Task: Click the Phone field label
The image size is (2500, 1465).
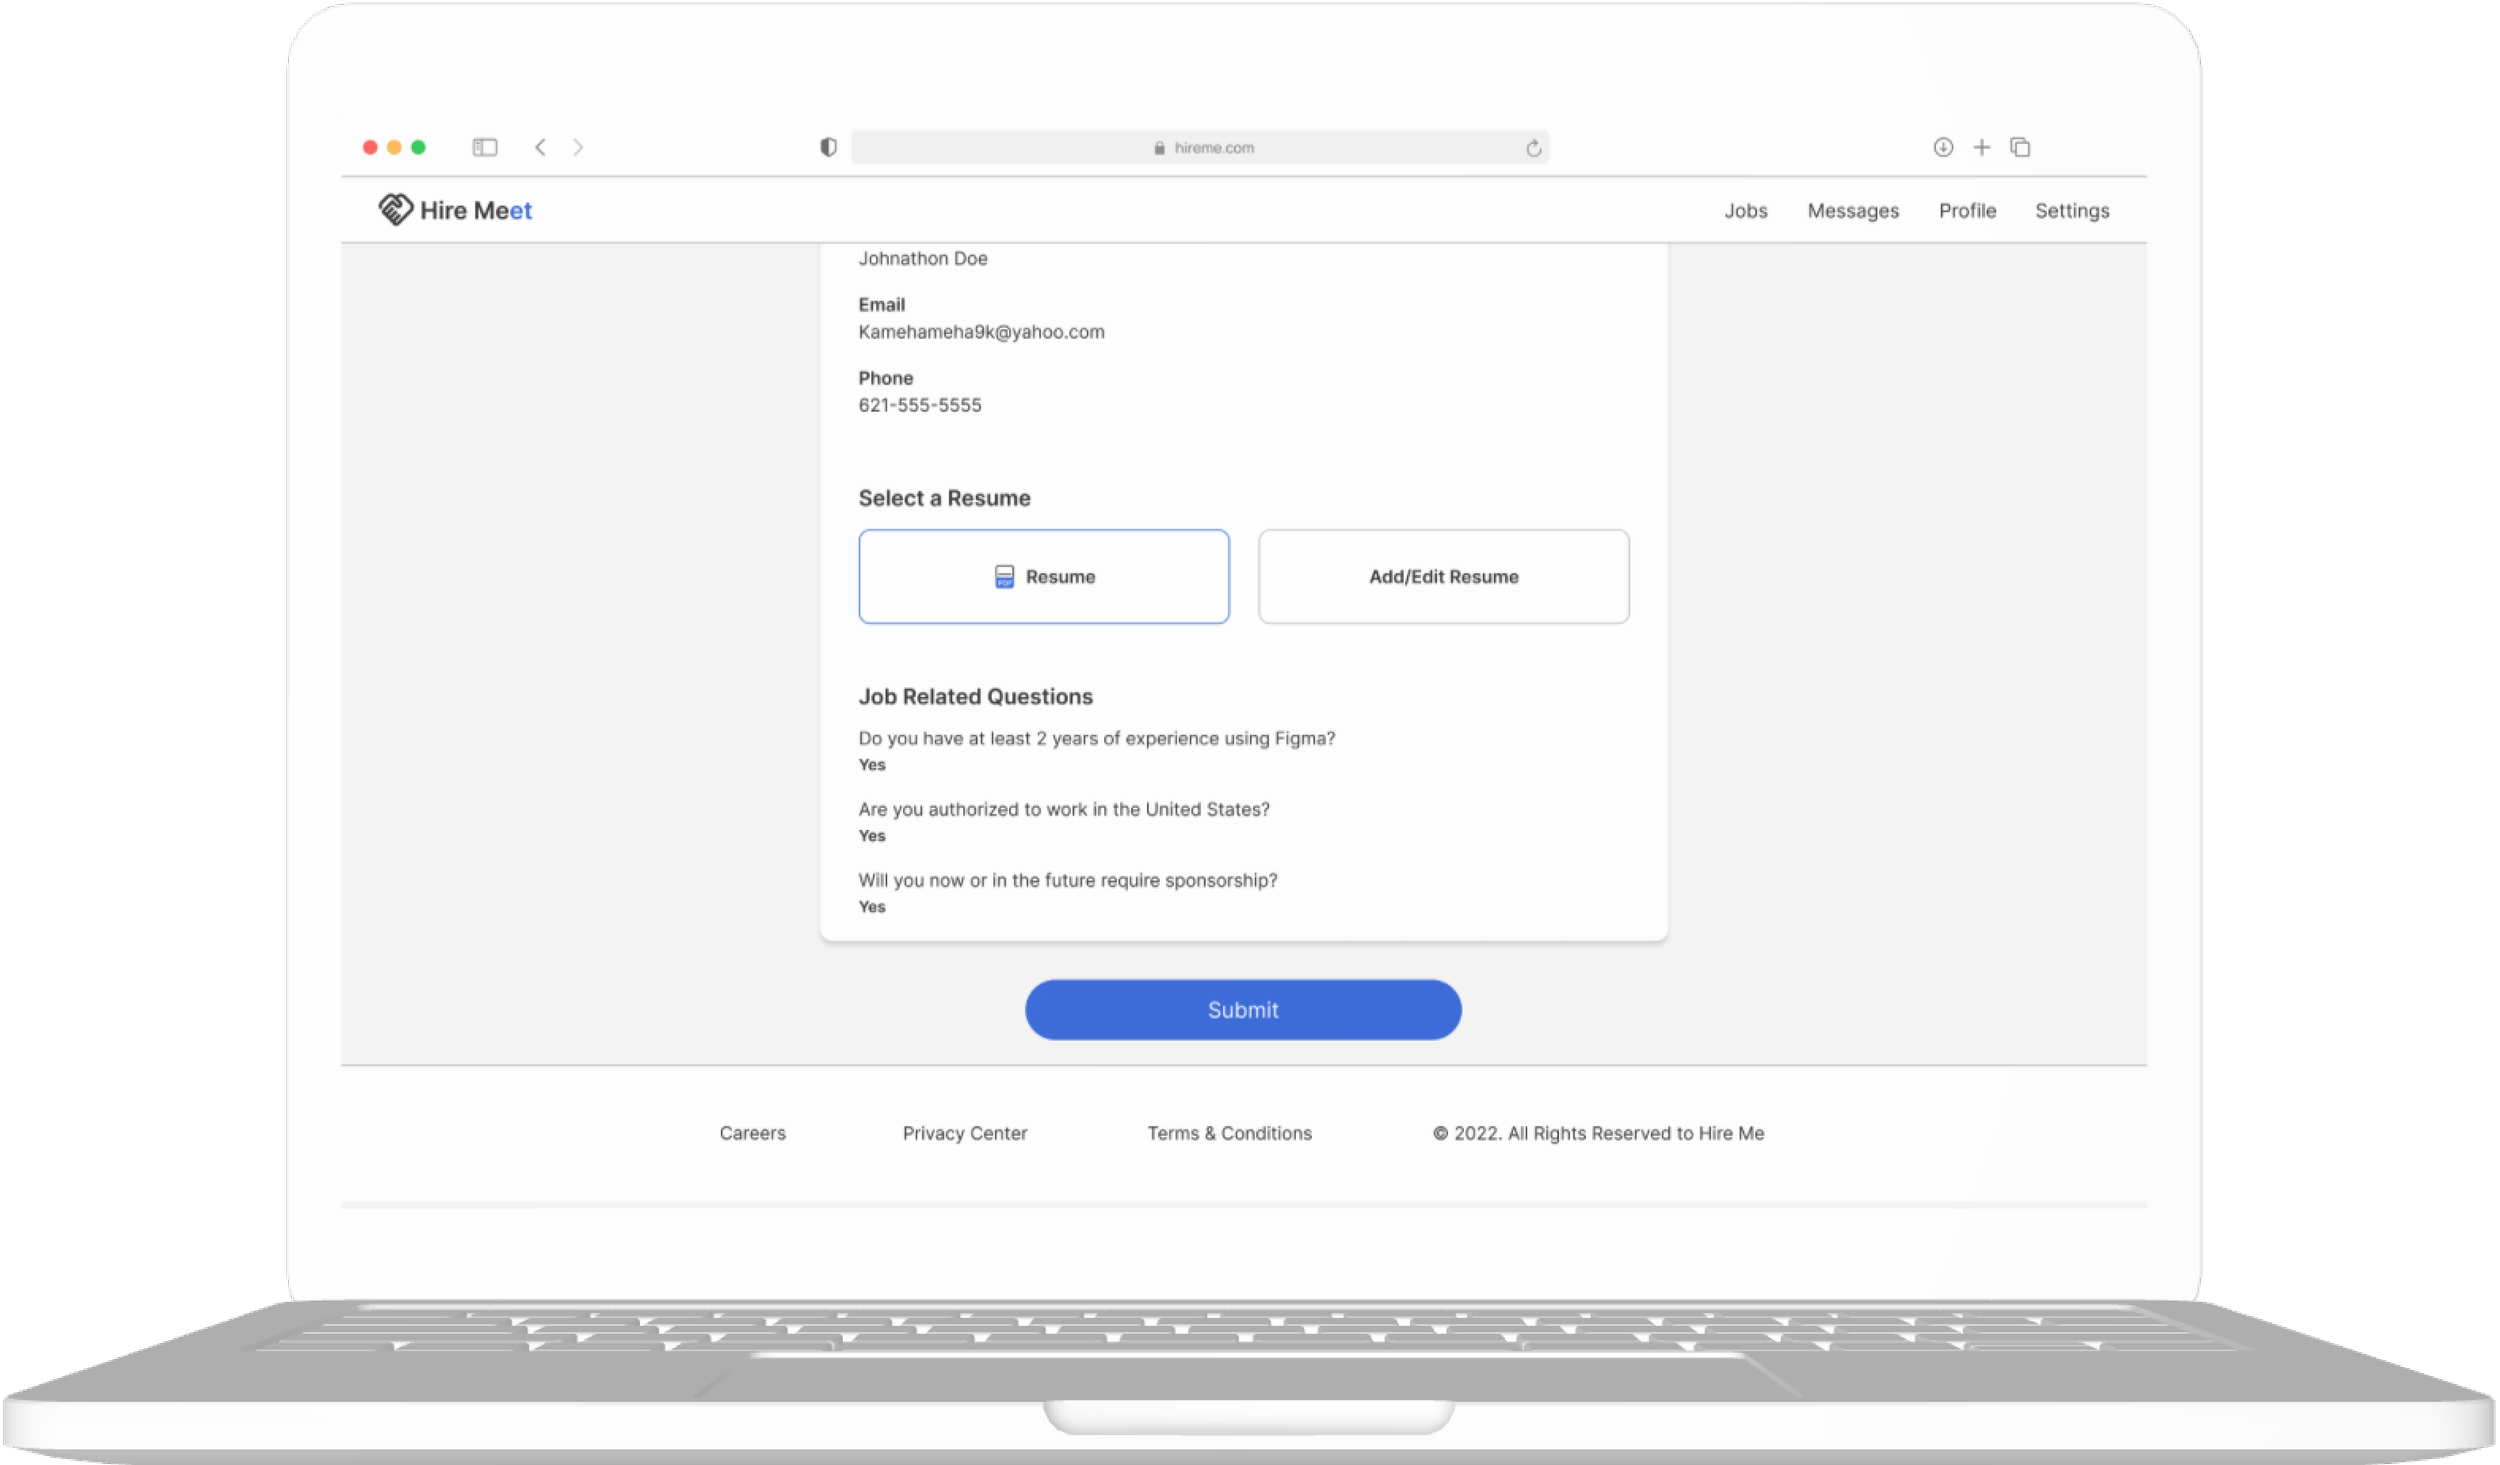Action: (x=885, y=377)
